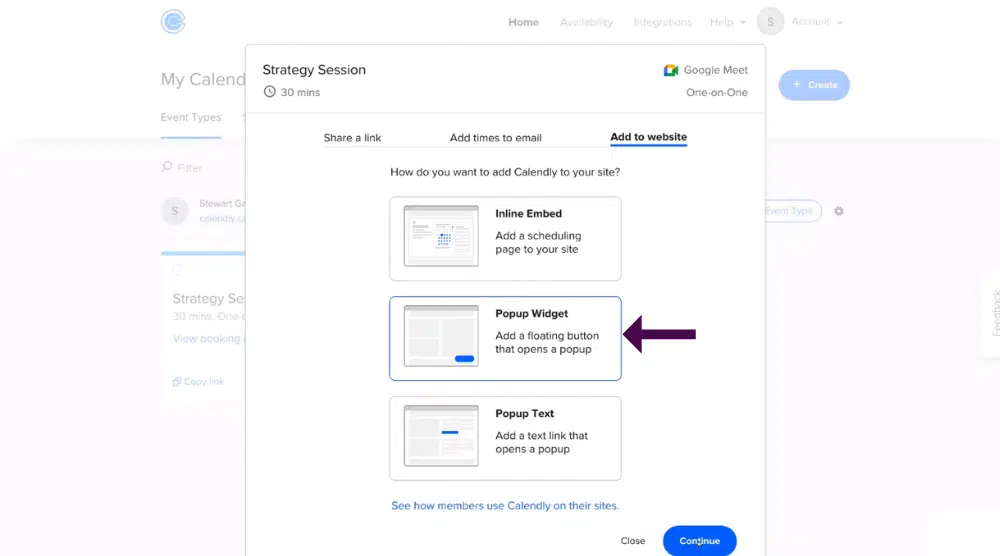Click the Inline Embed preview thumbnail
1000x556 pixels.
[x=441, y=236]
